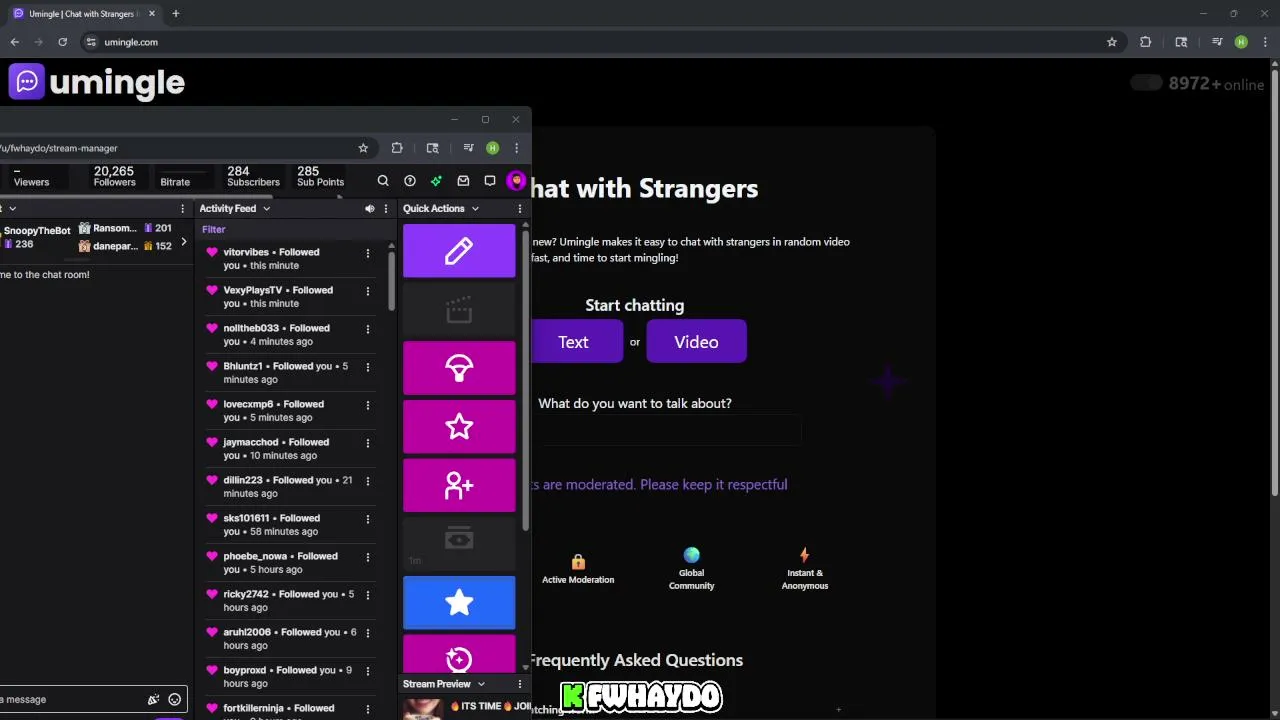Bookmark stream-manager page with star icon
Viewport: 1280px width, 720px height.
[x=363, y=148]
